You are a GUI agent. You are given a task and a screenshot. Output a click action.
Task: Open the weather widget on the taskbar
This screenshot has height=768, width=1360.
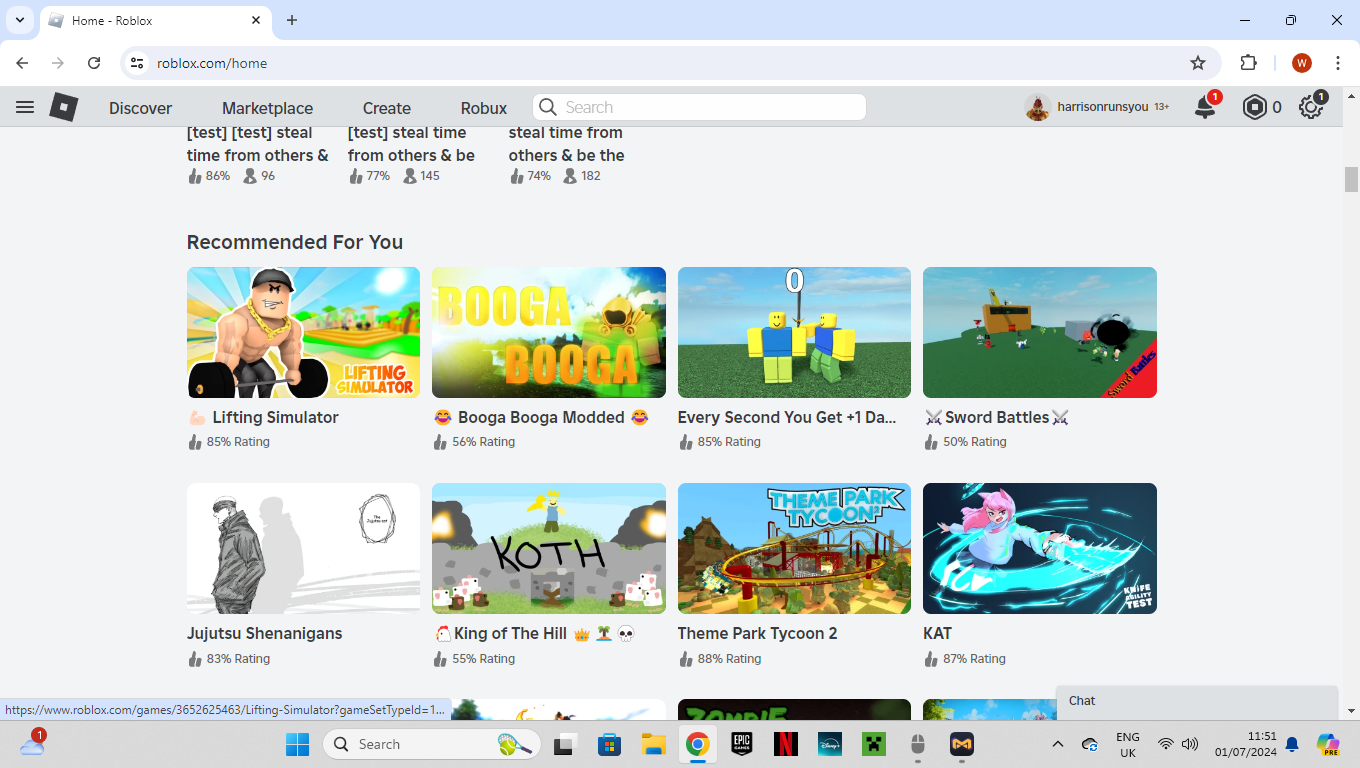pos(32,744)
